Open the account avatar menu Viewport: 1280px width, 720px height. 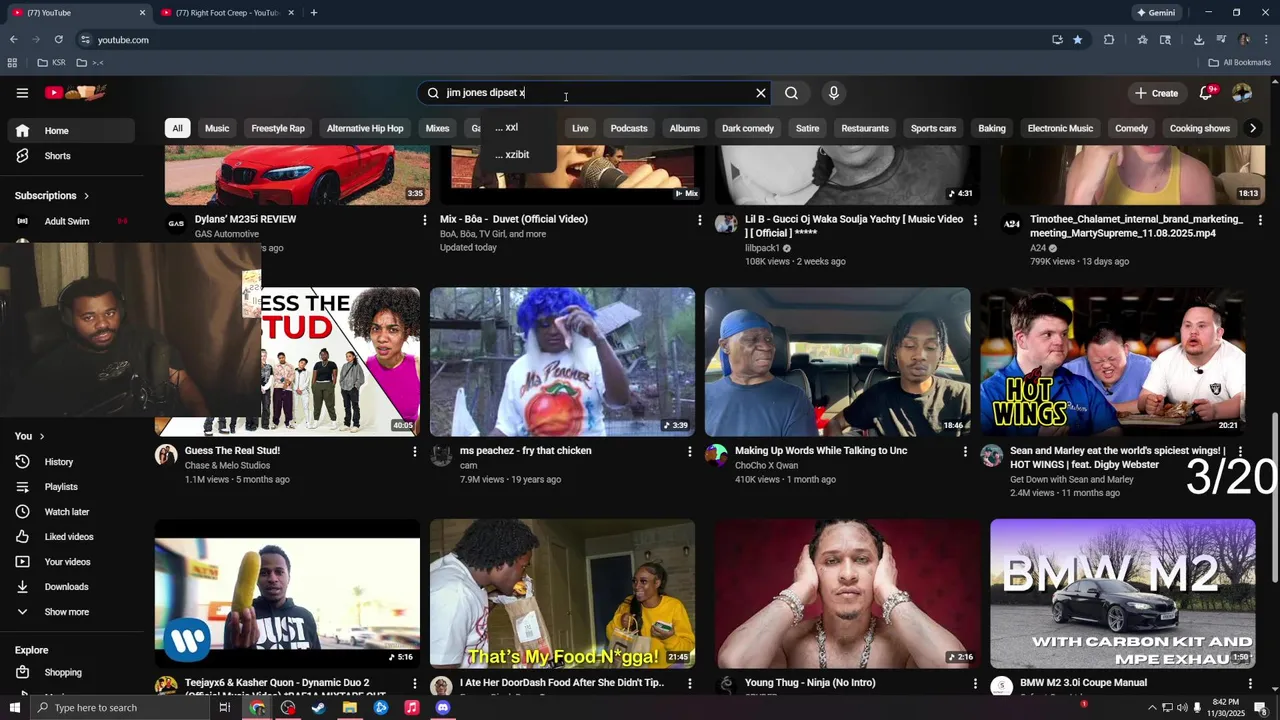coord(1242,93)
